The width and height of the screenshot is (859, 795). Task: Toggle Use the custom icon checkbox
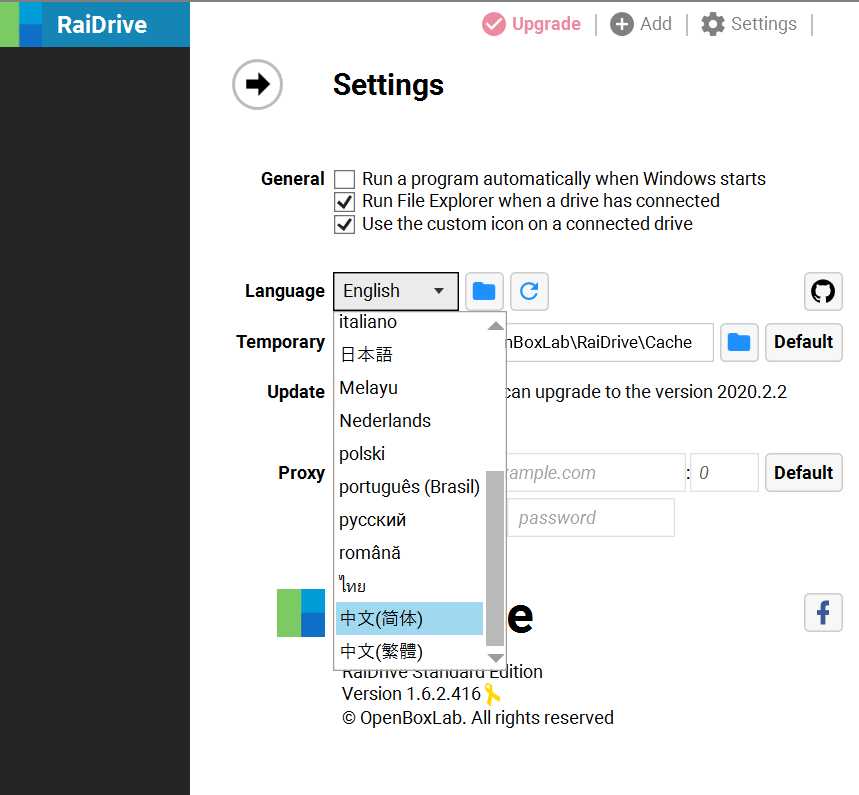(345, 225)
